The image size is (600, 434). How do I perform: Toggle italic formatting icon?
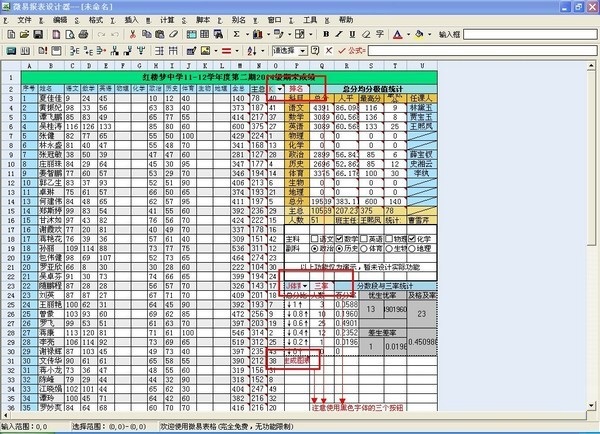(x=339, y=34)
